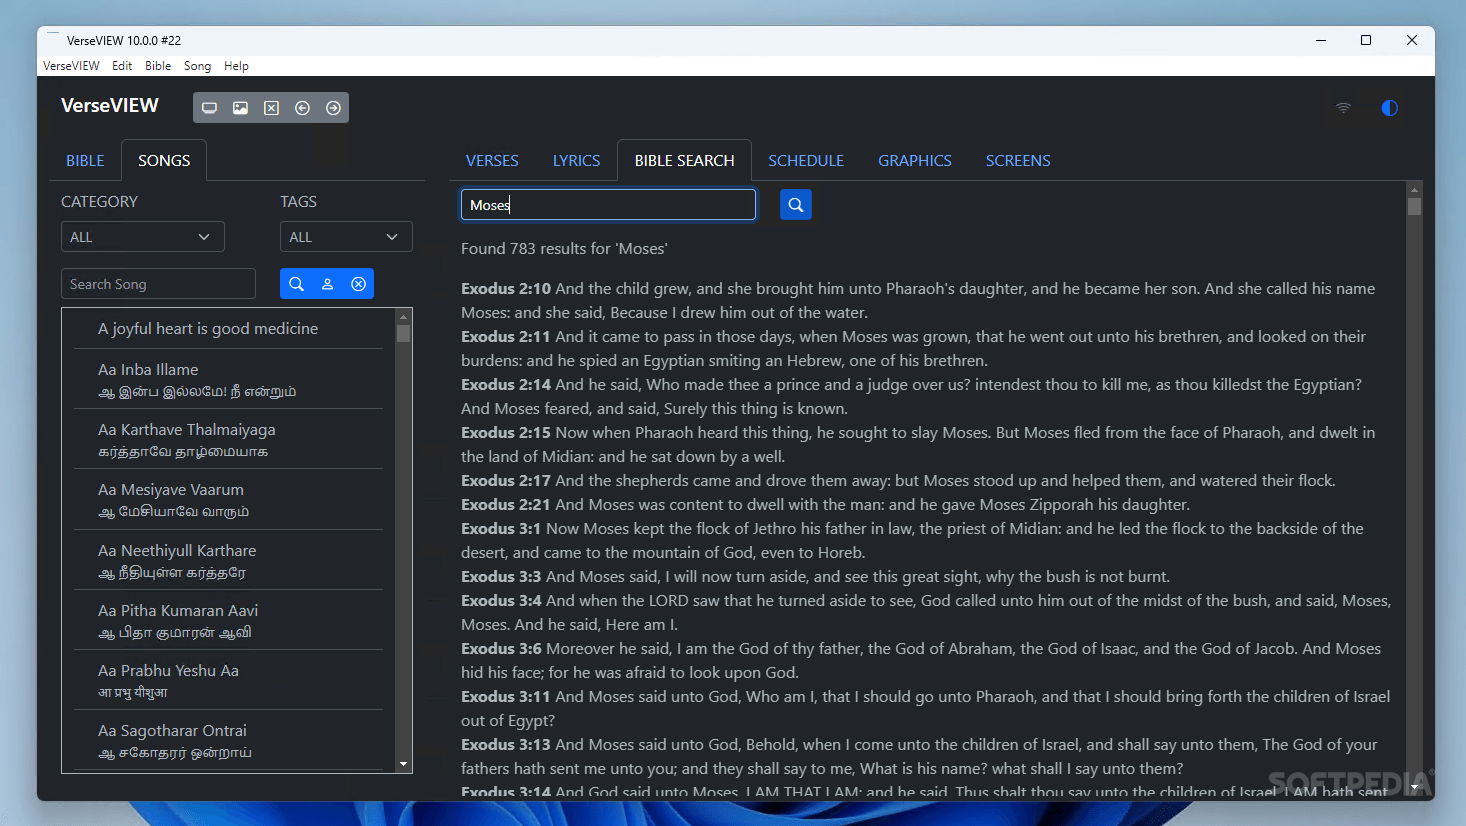
Task: Open the VerseVIEW menu
Action: pos(71,66)
